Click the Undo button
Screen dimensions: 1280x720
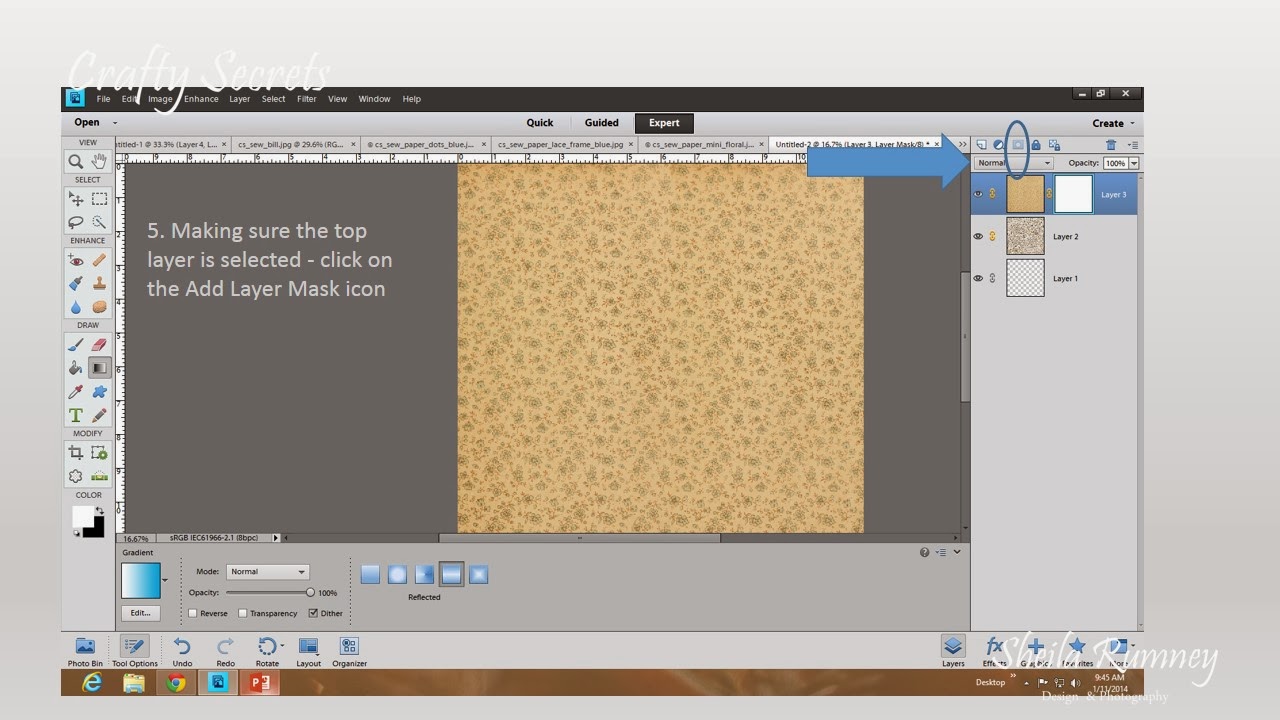coord(182,651)
